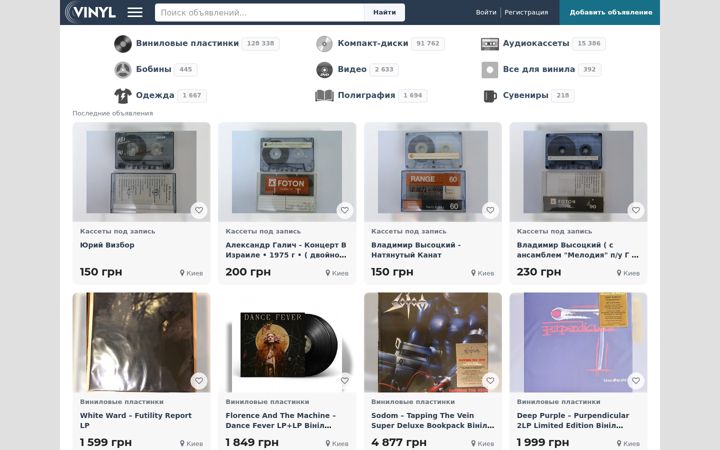Favorite the Высоцкий ансамбль Мелодия listing
Viewport: 720px width, 450px height.
pos(636,210)
